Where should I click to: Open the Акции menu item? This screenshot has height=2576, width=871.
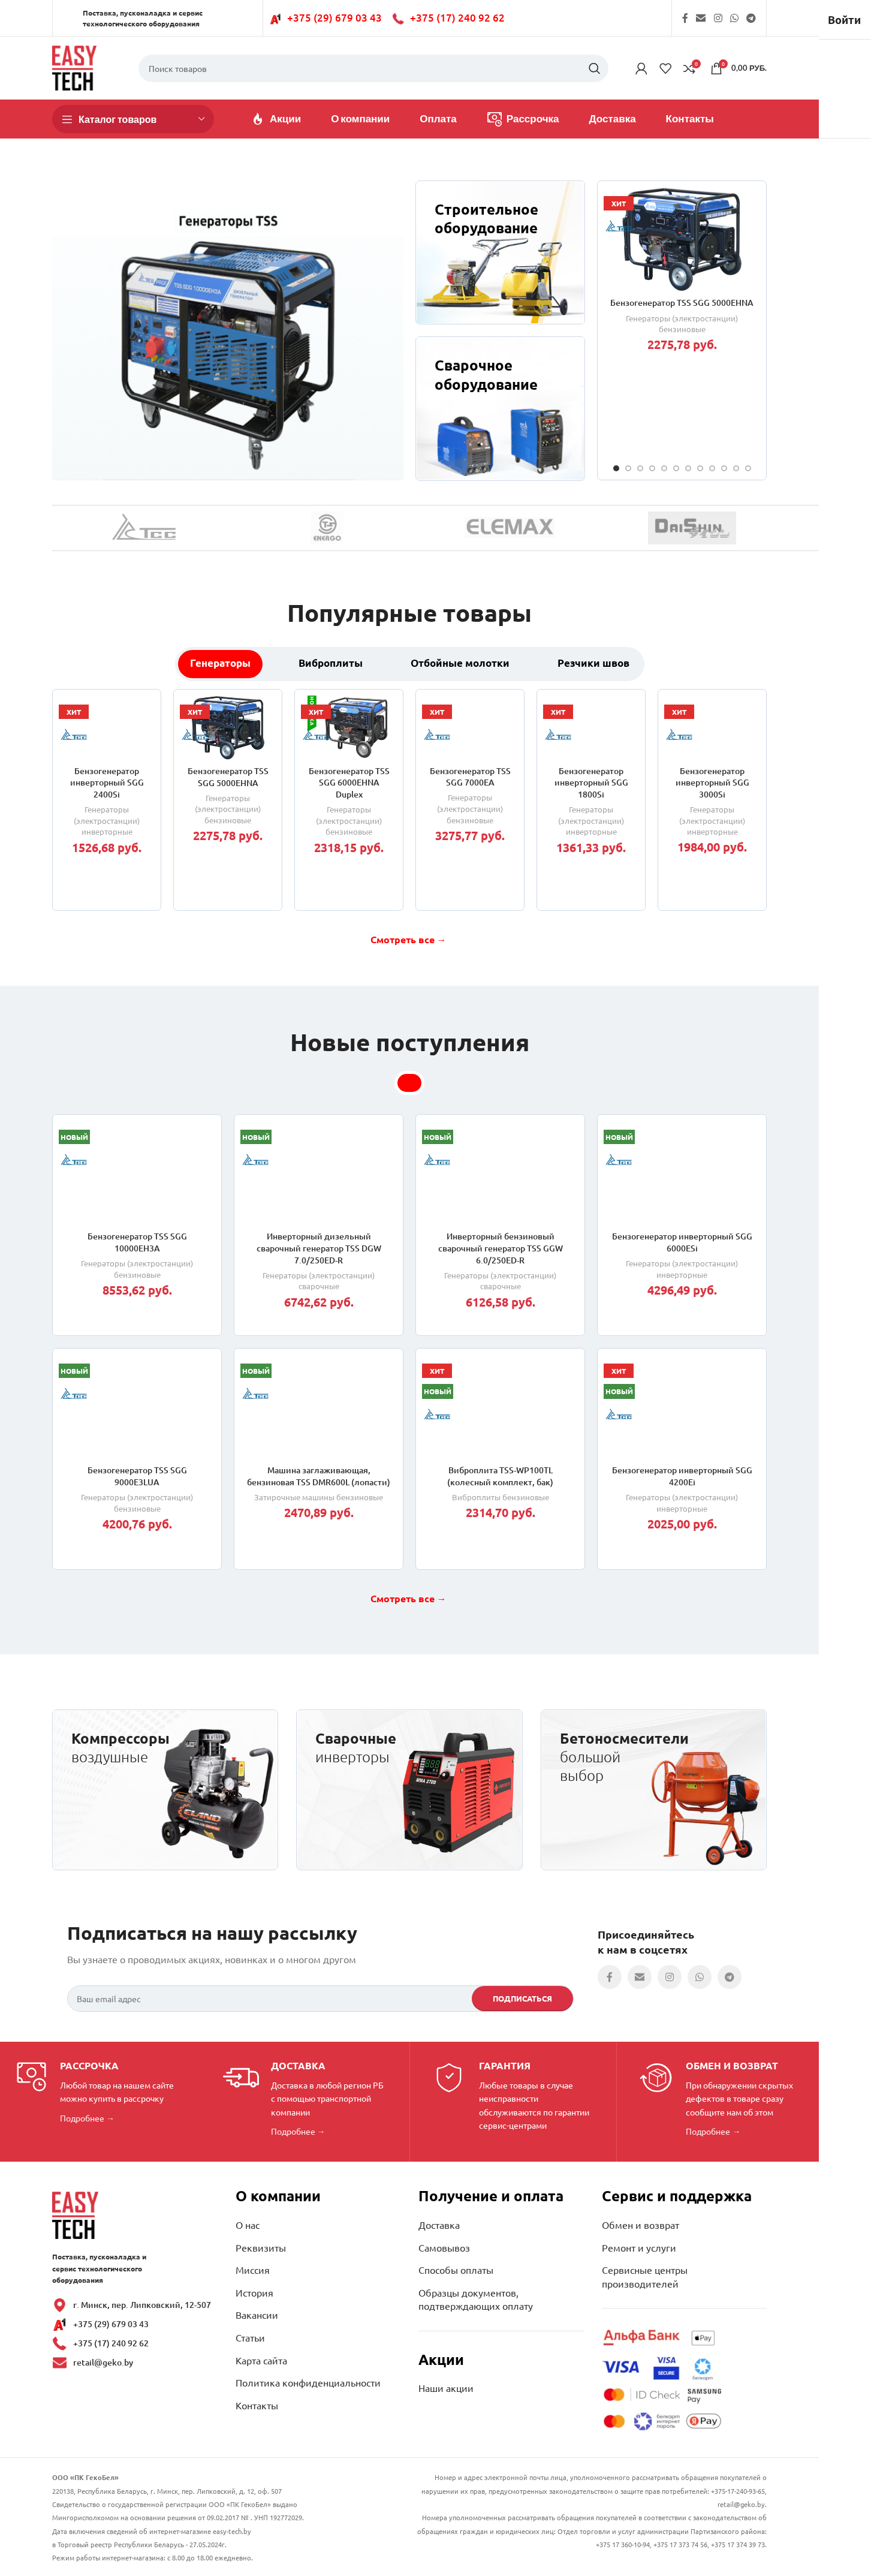coord(276,119)
